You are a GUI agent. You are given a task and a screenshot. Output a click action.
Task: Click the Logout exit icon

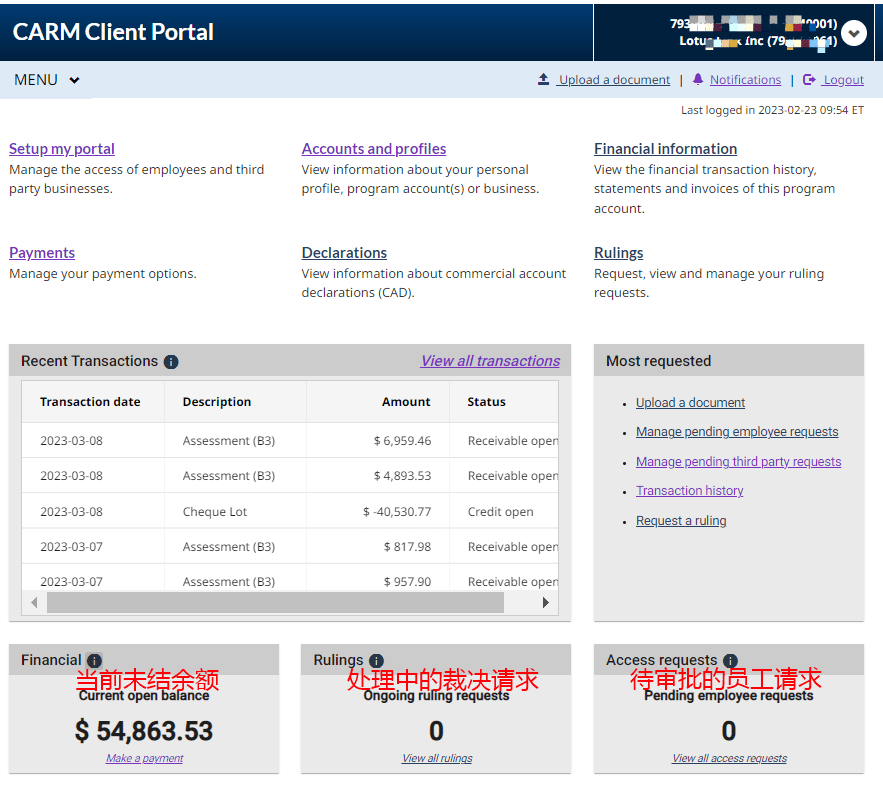click(809, 80)
